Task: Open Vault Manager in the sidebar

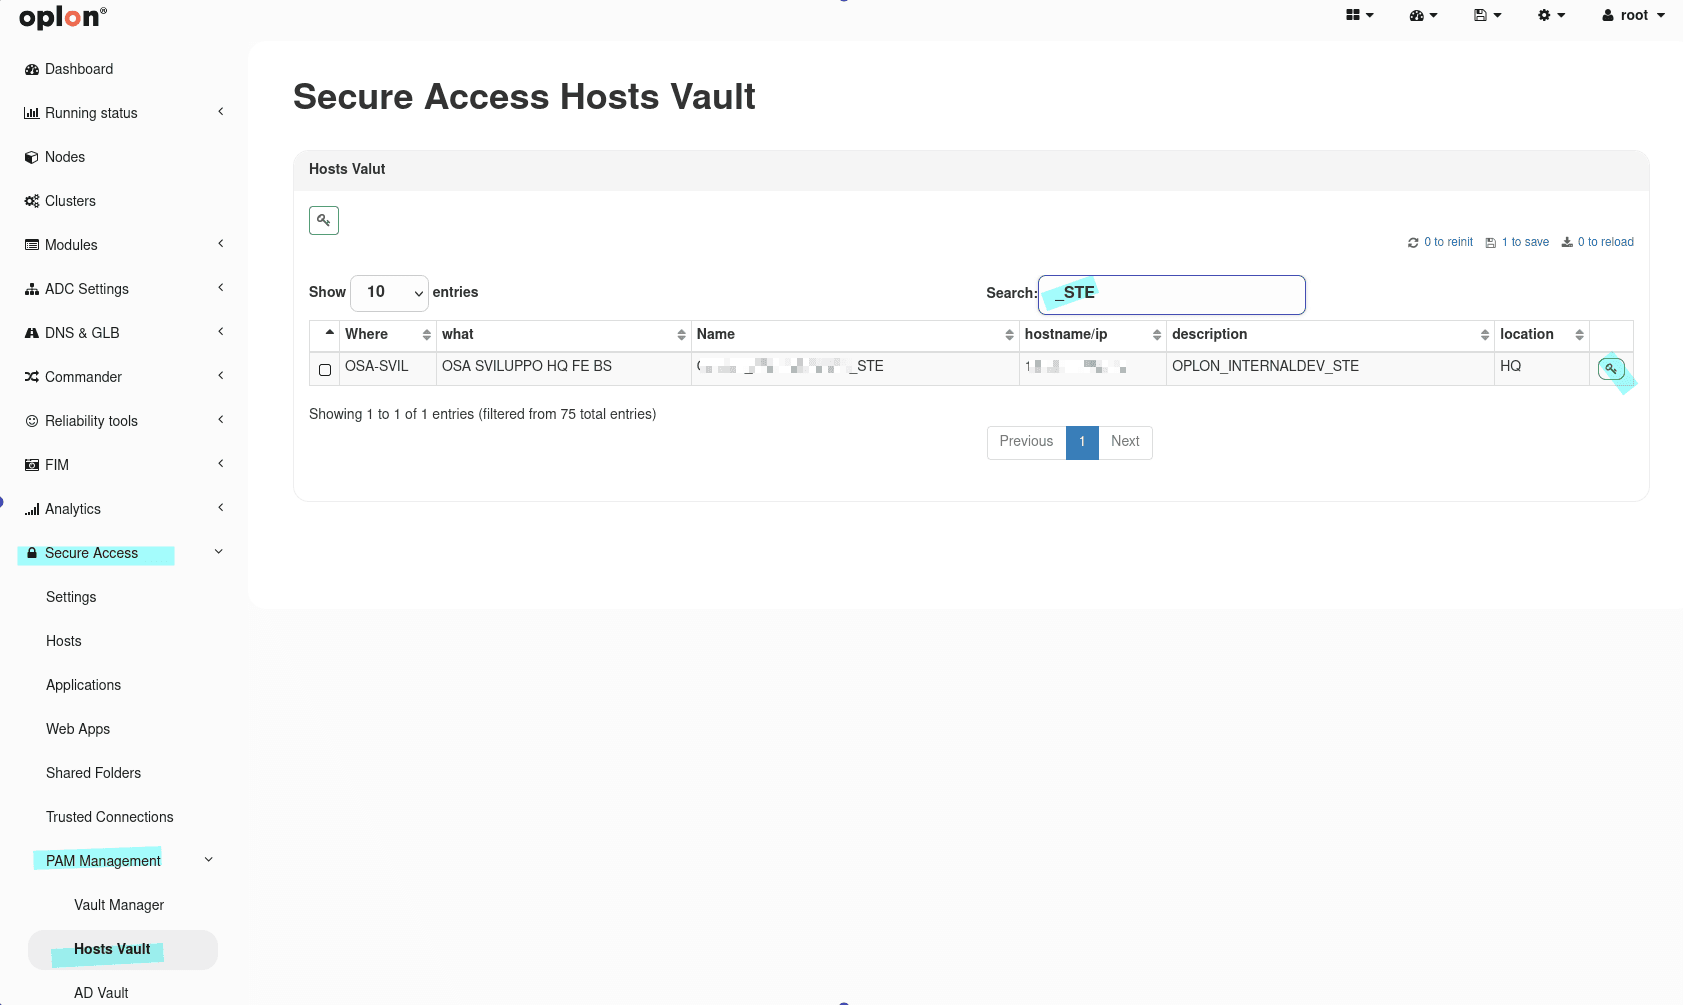Action: (x=119, y=905)
